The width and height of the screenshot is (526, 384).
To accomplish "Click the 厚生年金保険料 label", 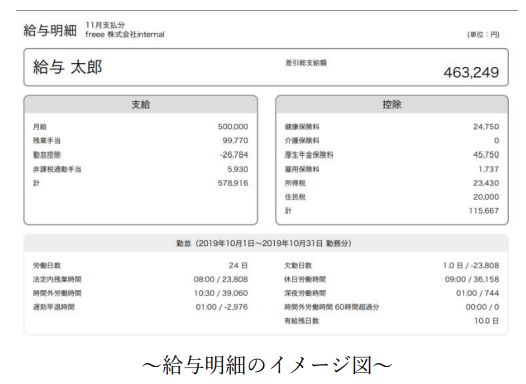I will pos(309,155).
